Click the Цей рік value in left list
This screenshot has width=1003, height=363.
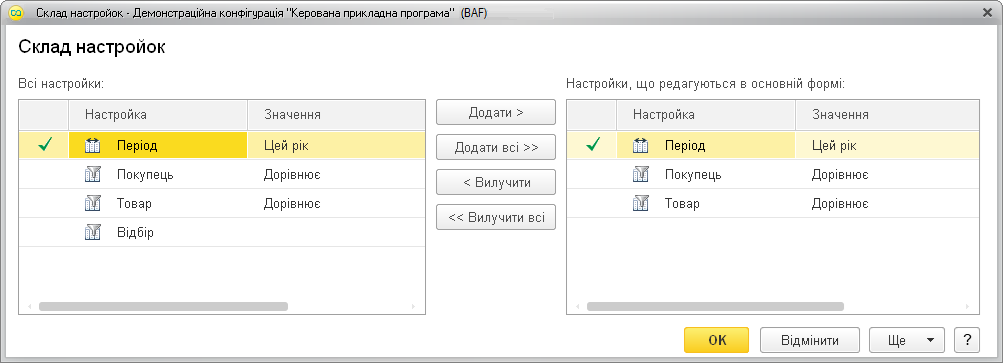point(286,145)
